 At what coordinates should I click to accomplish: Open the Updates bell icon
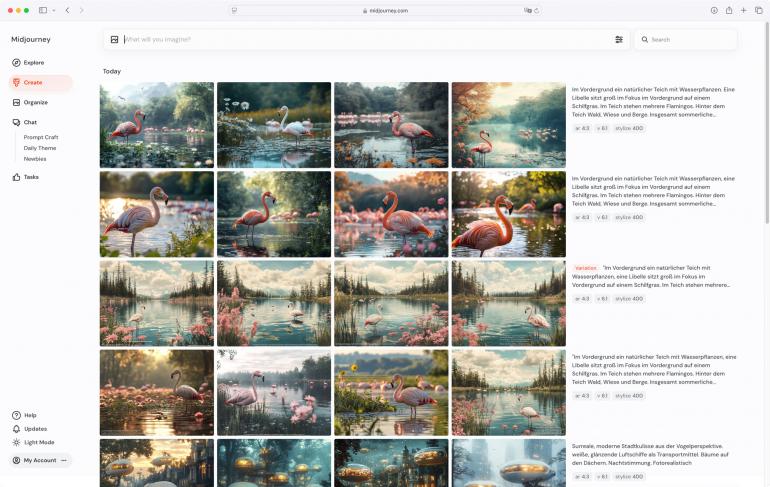point(16,429)
